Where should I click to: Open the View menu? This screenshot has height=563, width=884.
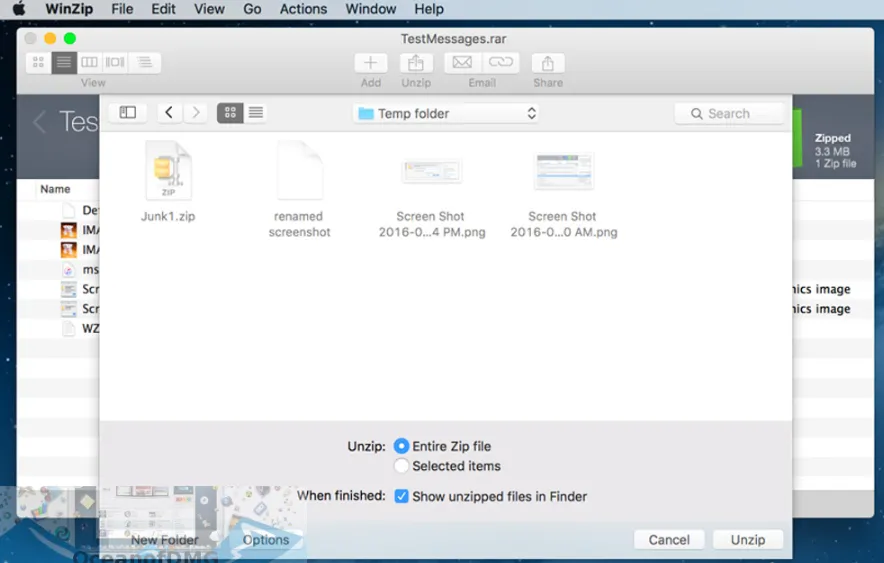coord(209,9)
